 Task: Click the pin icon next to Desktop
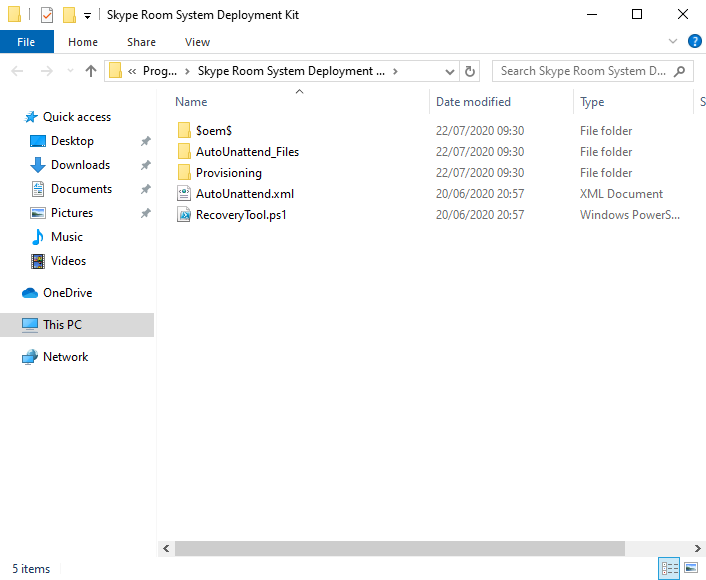tap(145, 141)
